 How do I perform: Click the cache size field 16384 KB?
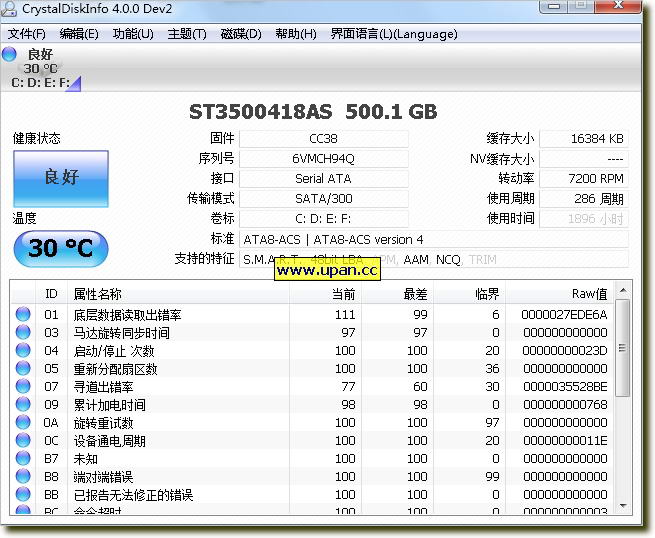coord(584,139)
